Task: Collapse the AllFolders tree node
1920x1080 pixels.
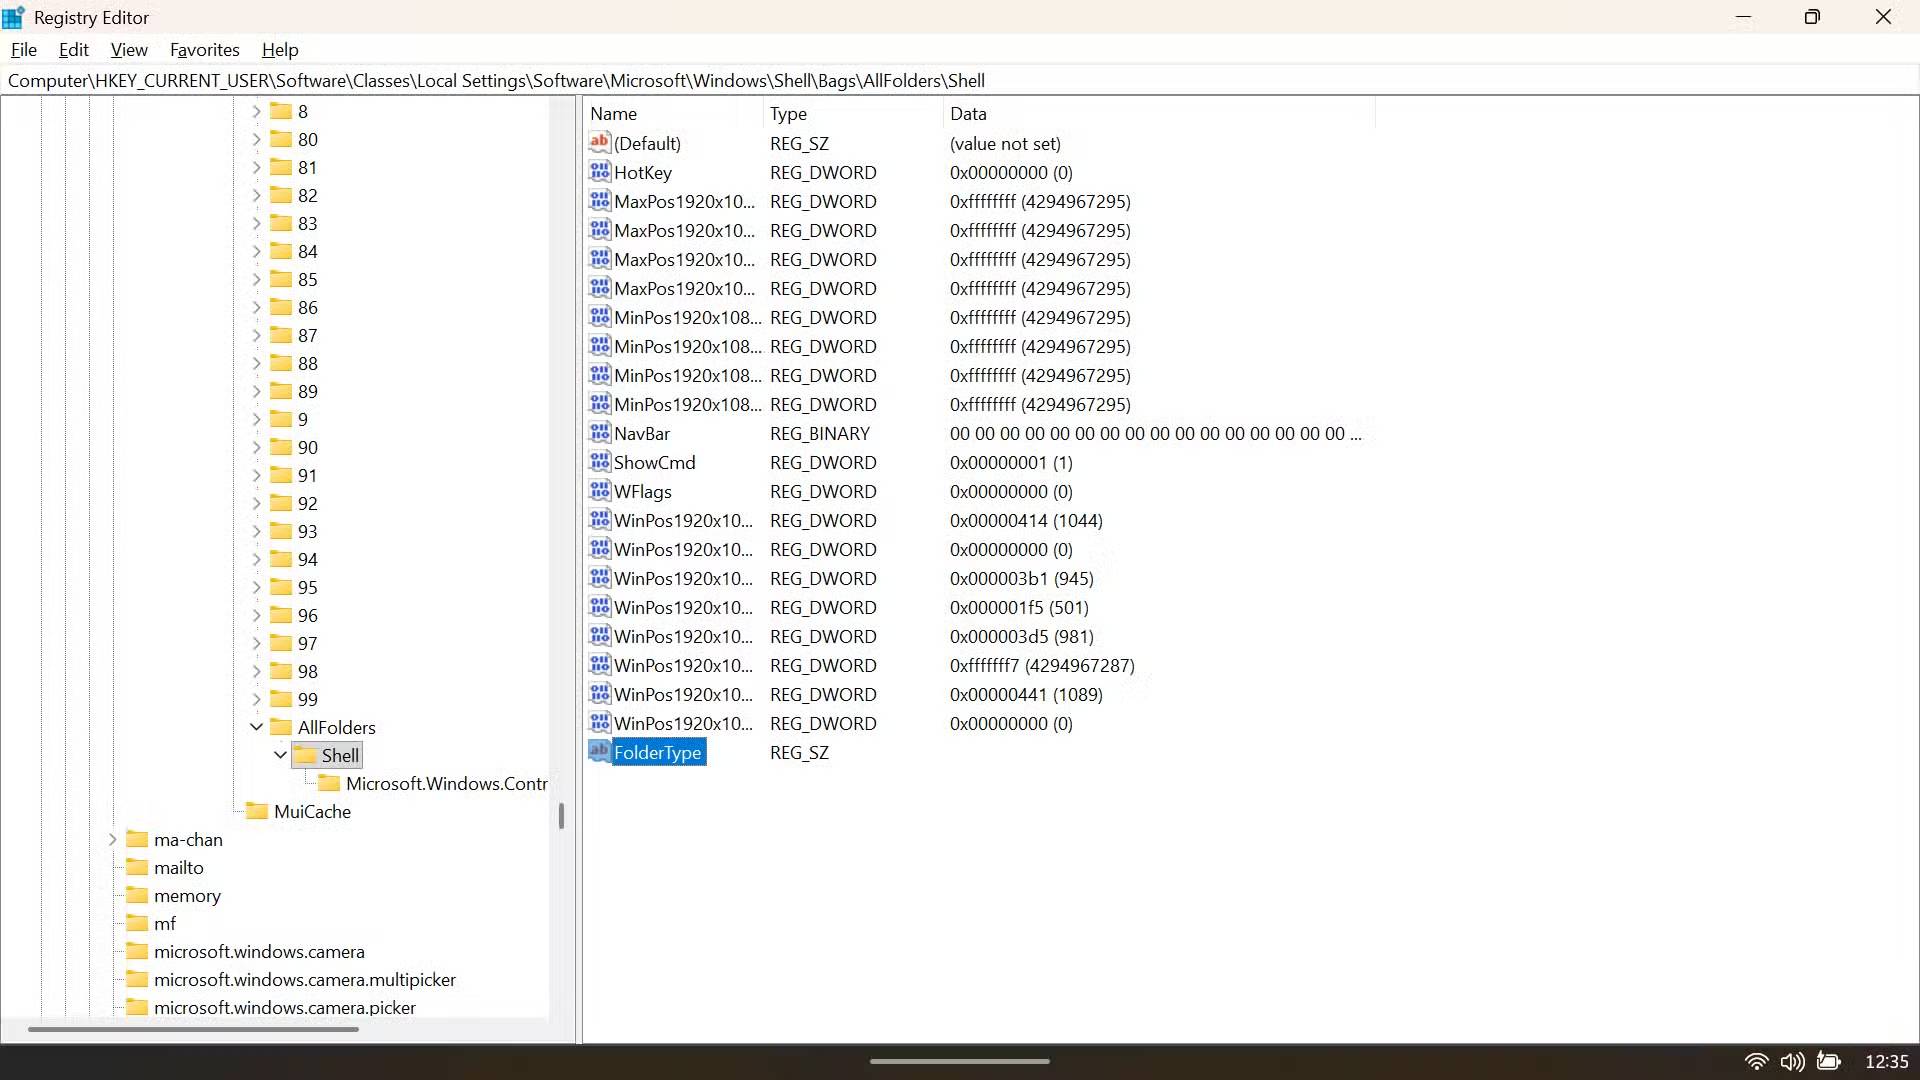Action: pyautogui.click(x=257, y=727)
